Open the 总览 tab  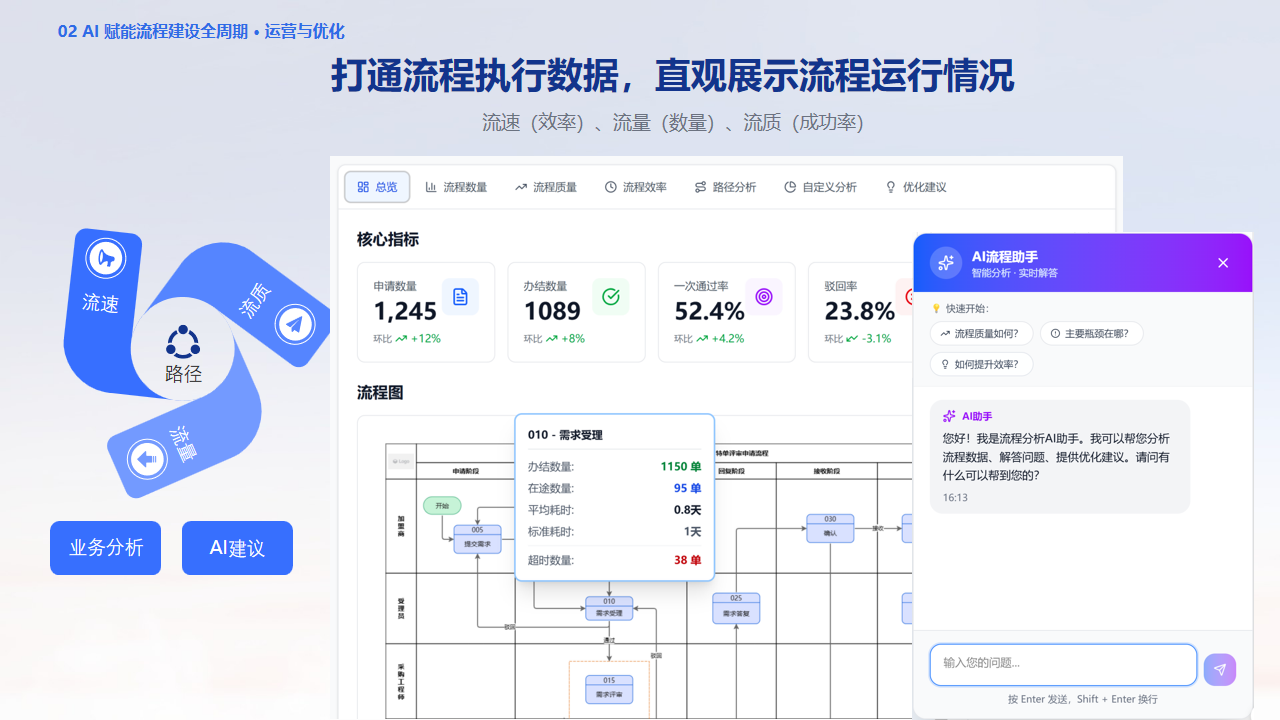coord(377,187)
